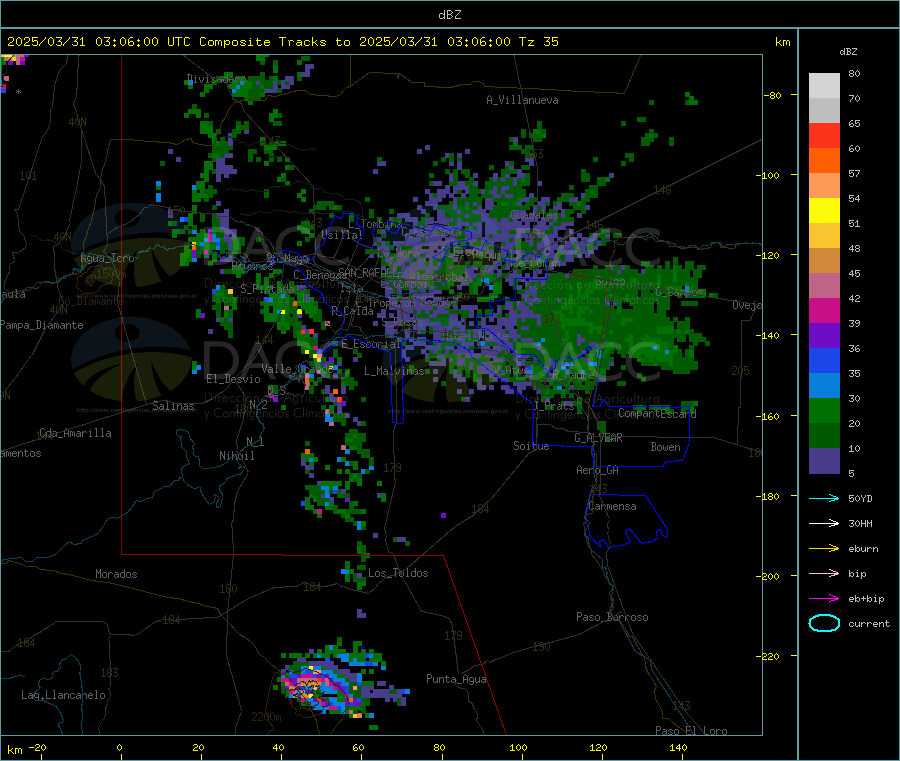
Task: Click the 'dBZ' title at the top
Action: click(449, 15)
